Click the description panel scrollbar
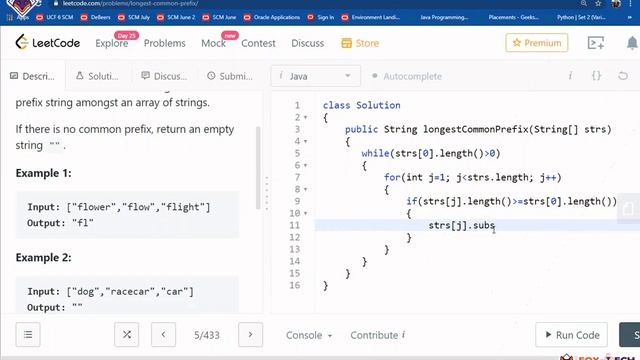 click(x=258, y=168)
